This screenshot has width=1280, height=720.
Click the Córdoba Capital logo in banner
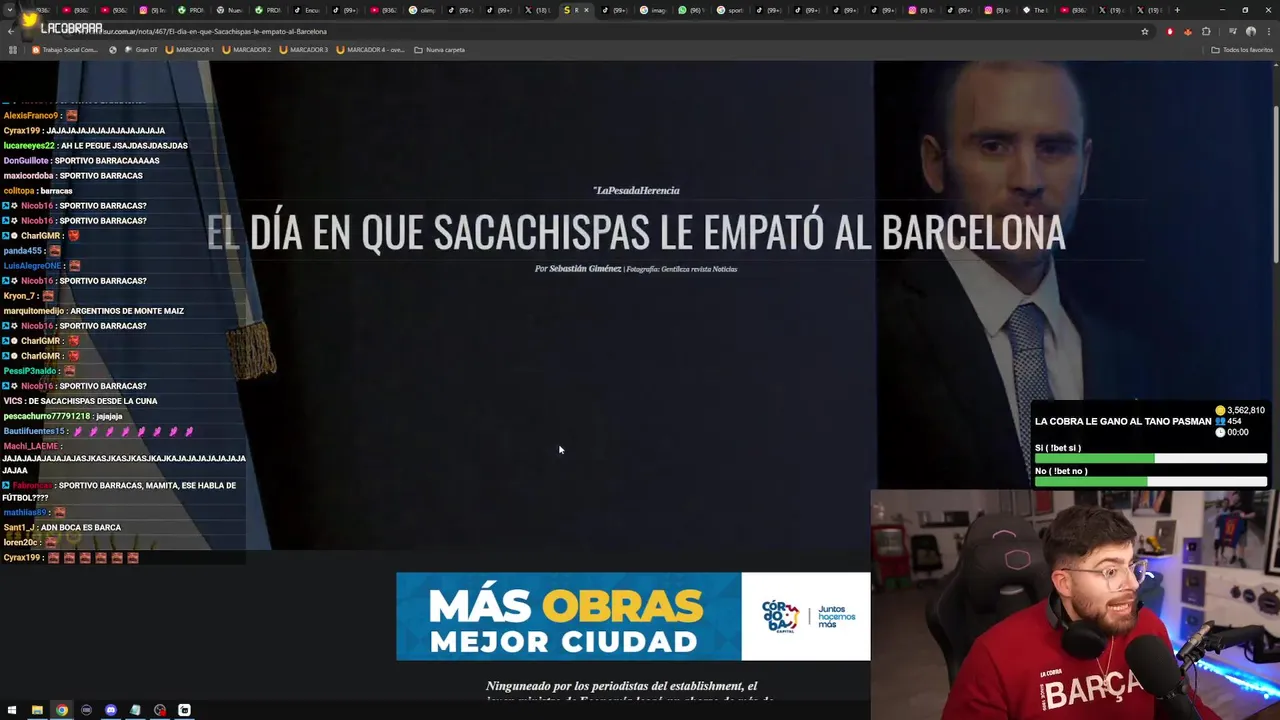(781, 615)
